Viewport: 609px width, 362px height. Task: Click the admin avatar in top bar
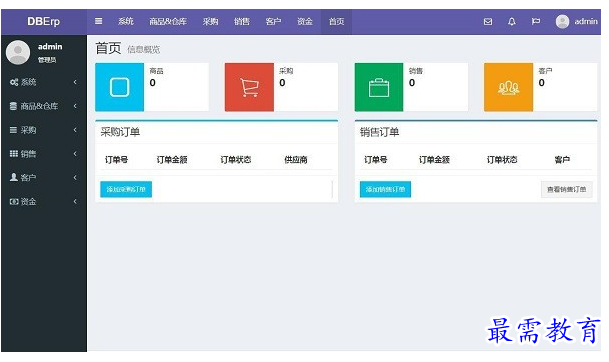[562, 21]
